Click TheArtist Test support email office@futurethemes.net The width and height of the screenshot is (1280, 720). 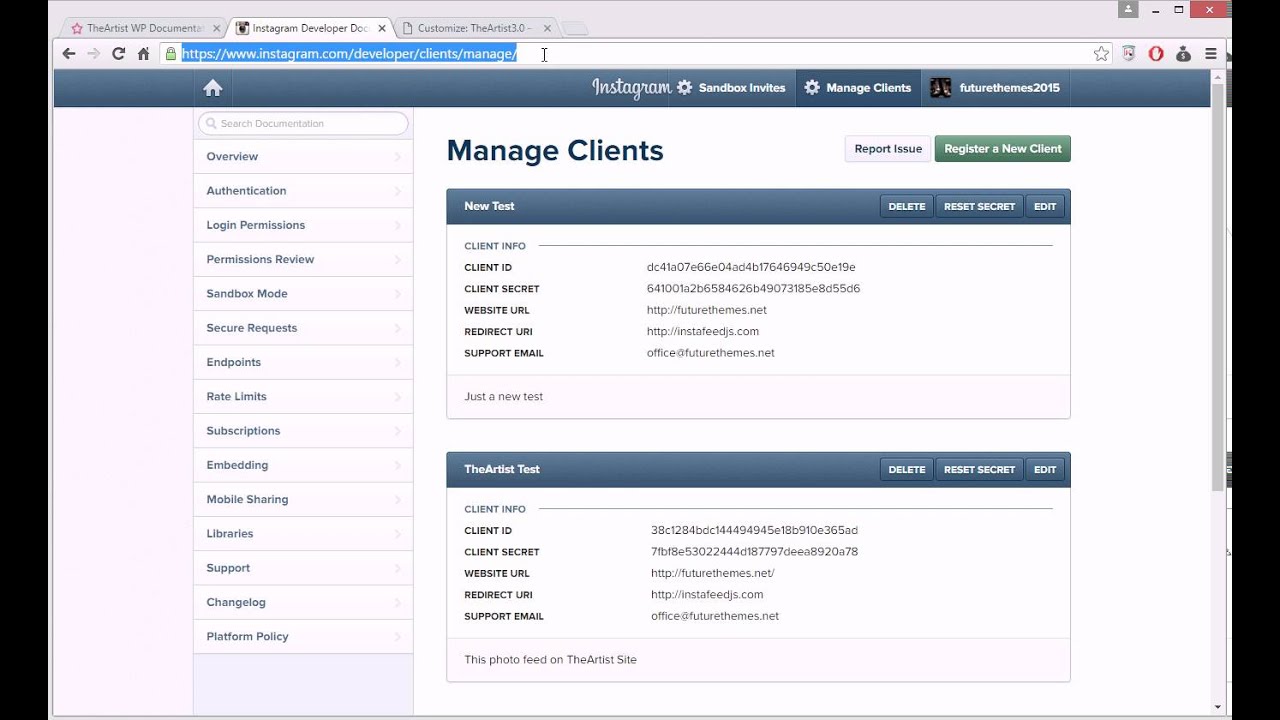[x=715, y=616]
